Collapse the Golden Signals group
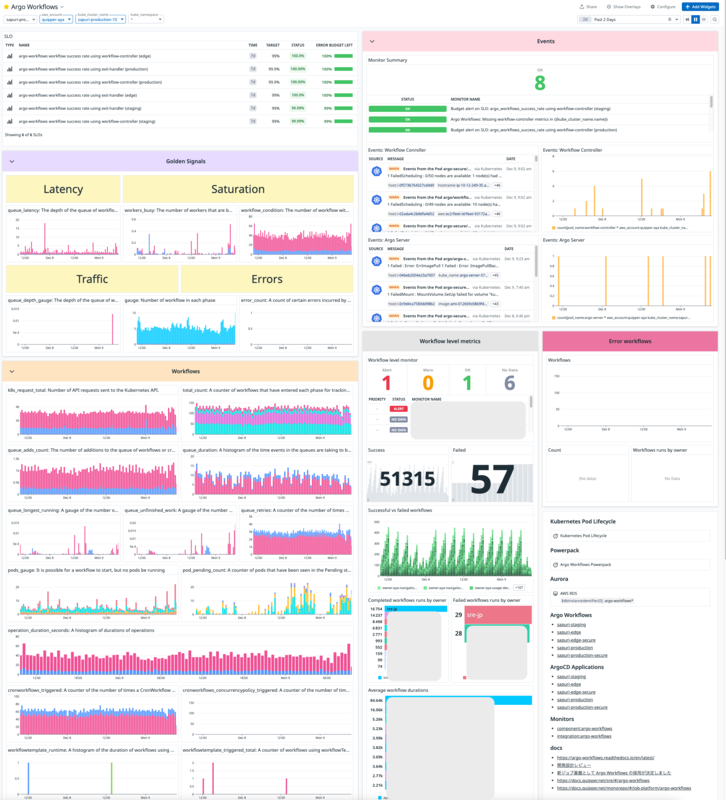Viewport: 726px width, 800px height. 12,161
